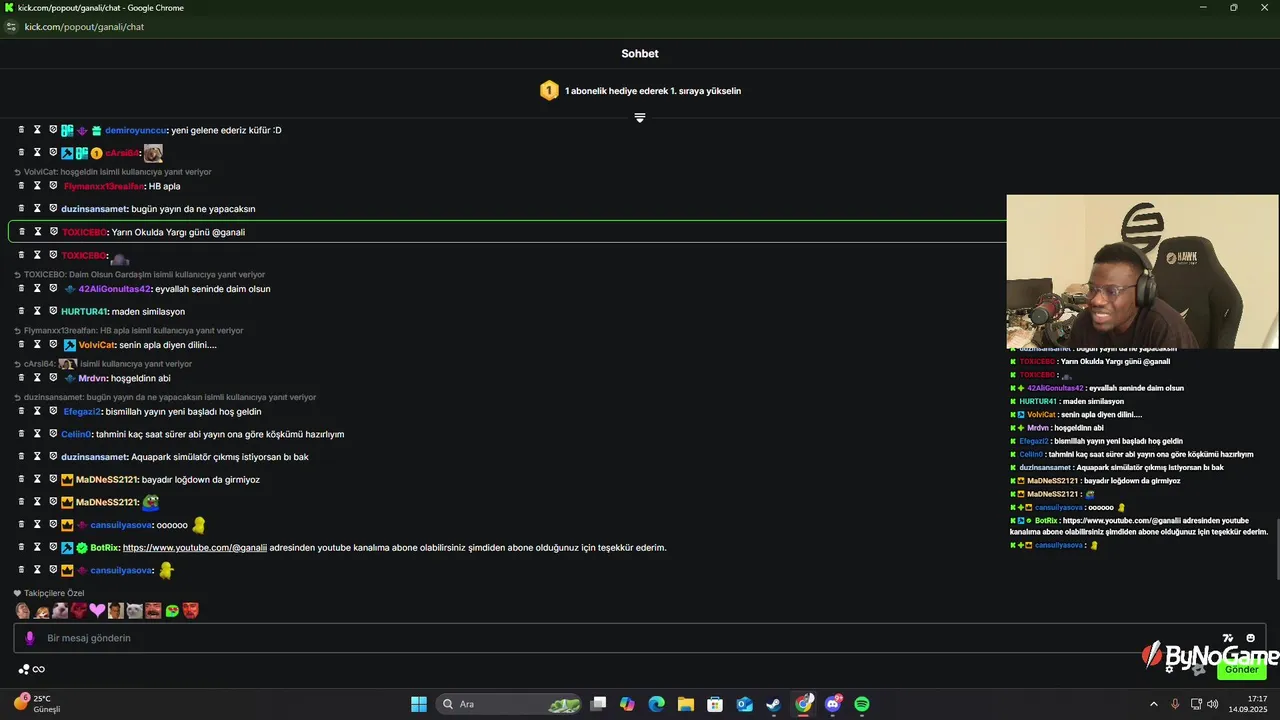Image resolution: width=1280 pixels, height=720 pixels.
Task: Click the Sohbet header title
Action: point(640,54)
